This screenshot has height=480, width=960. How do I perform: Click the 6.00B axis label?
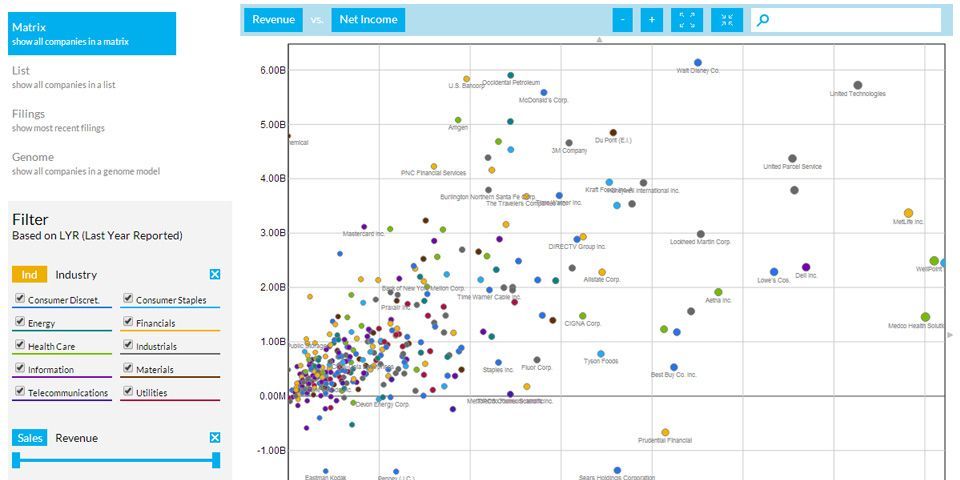point(272,70)
